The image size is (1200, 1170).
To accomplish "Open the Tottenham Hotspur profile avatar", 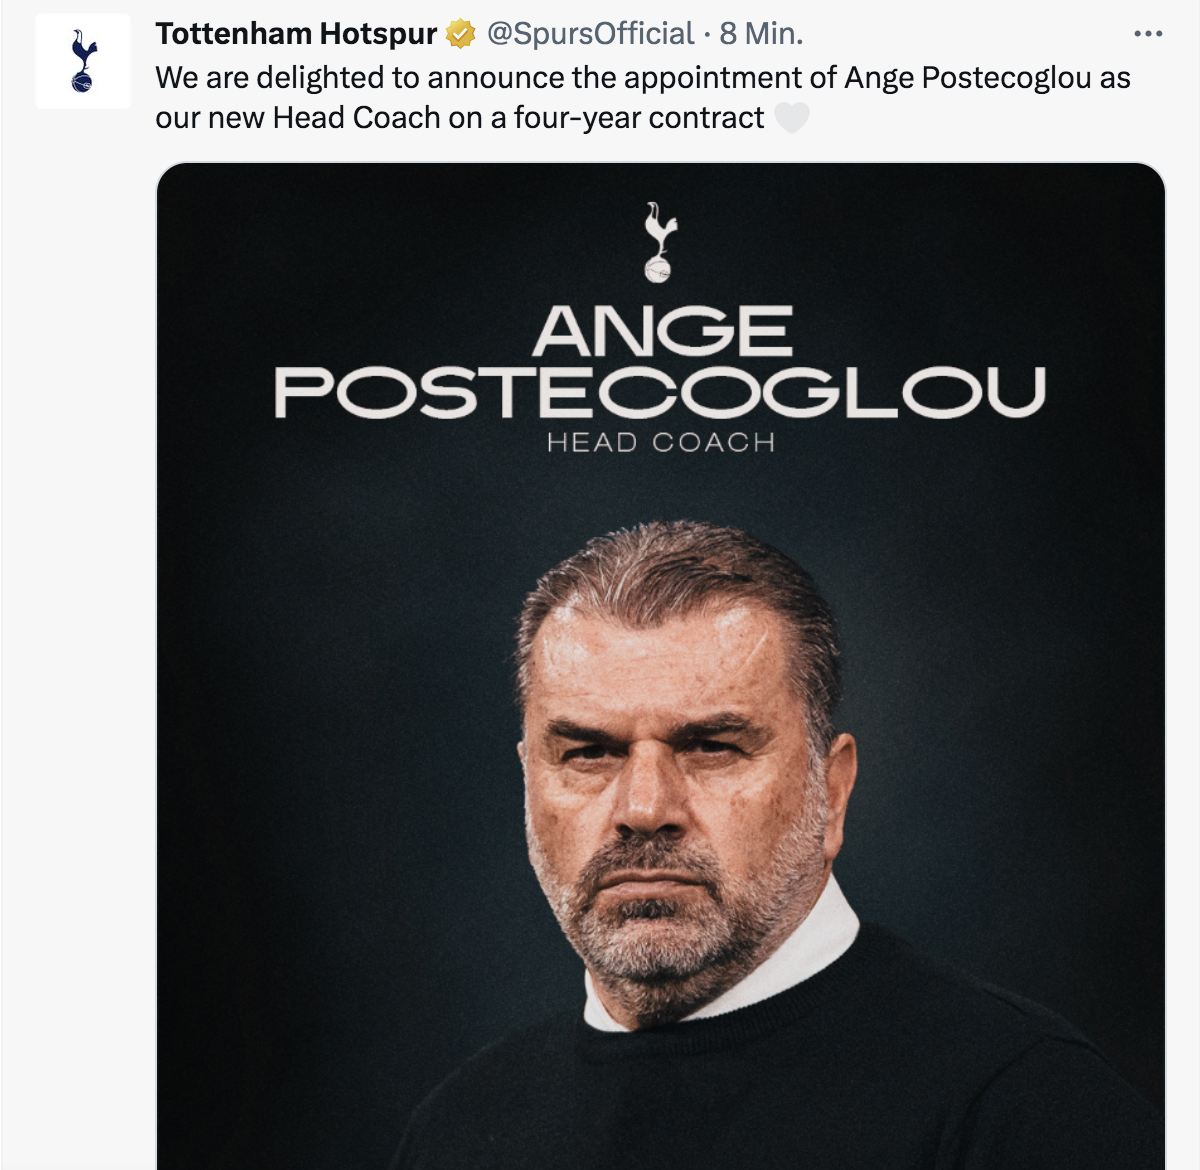I will [x=83, y=61].
